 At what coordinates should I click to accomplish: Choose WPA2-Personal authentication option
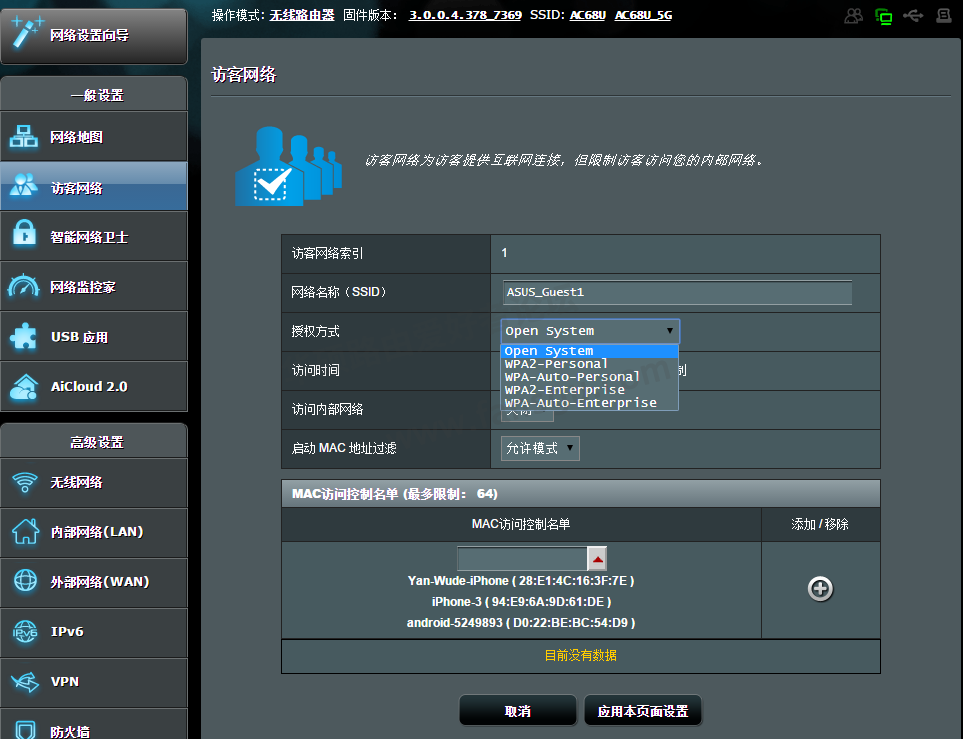tap(590, 364)
